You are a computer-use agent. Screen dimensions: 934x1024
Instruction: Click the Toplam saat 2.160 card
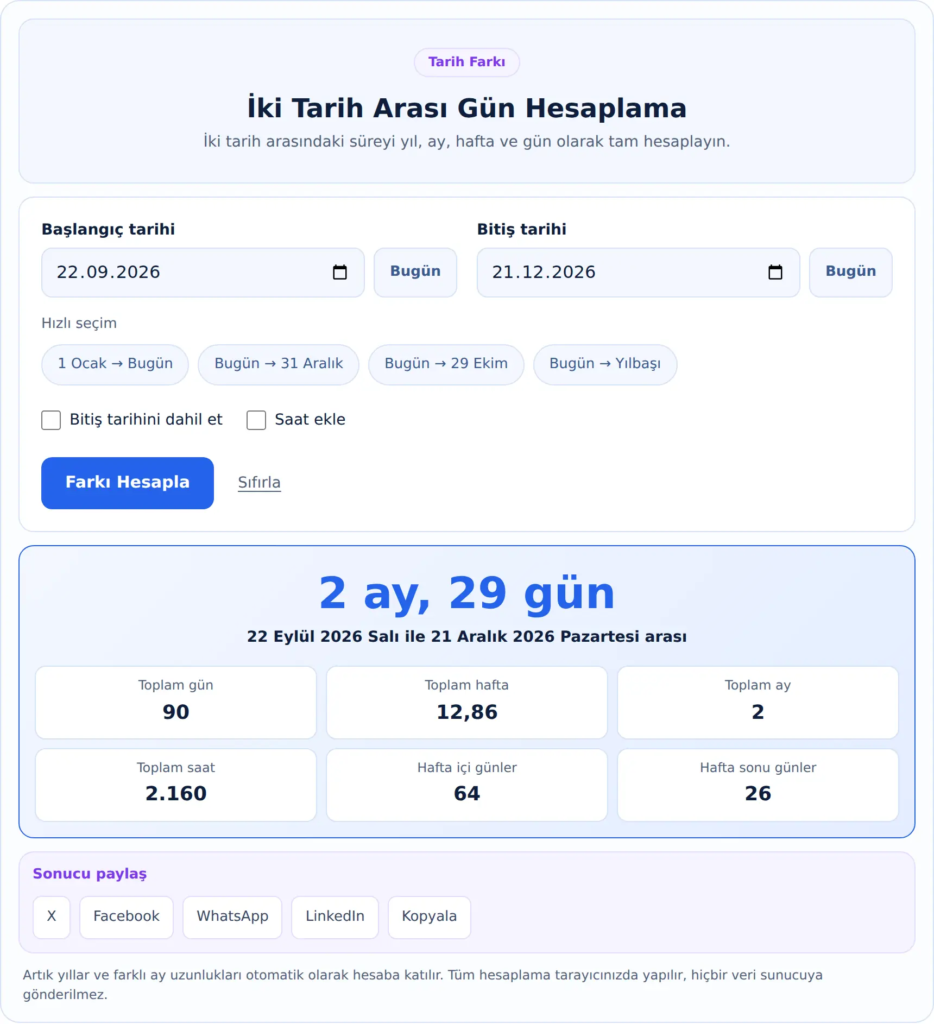pos(176,785)
